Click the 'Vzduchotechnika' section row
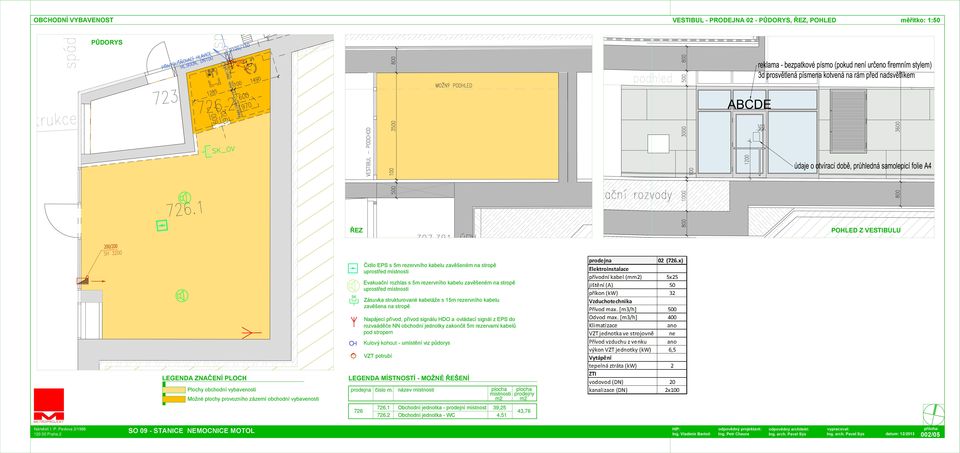 637,301
